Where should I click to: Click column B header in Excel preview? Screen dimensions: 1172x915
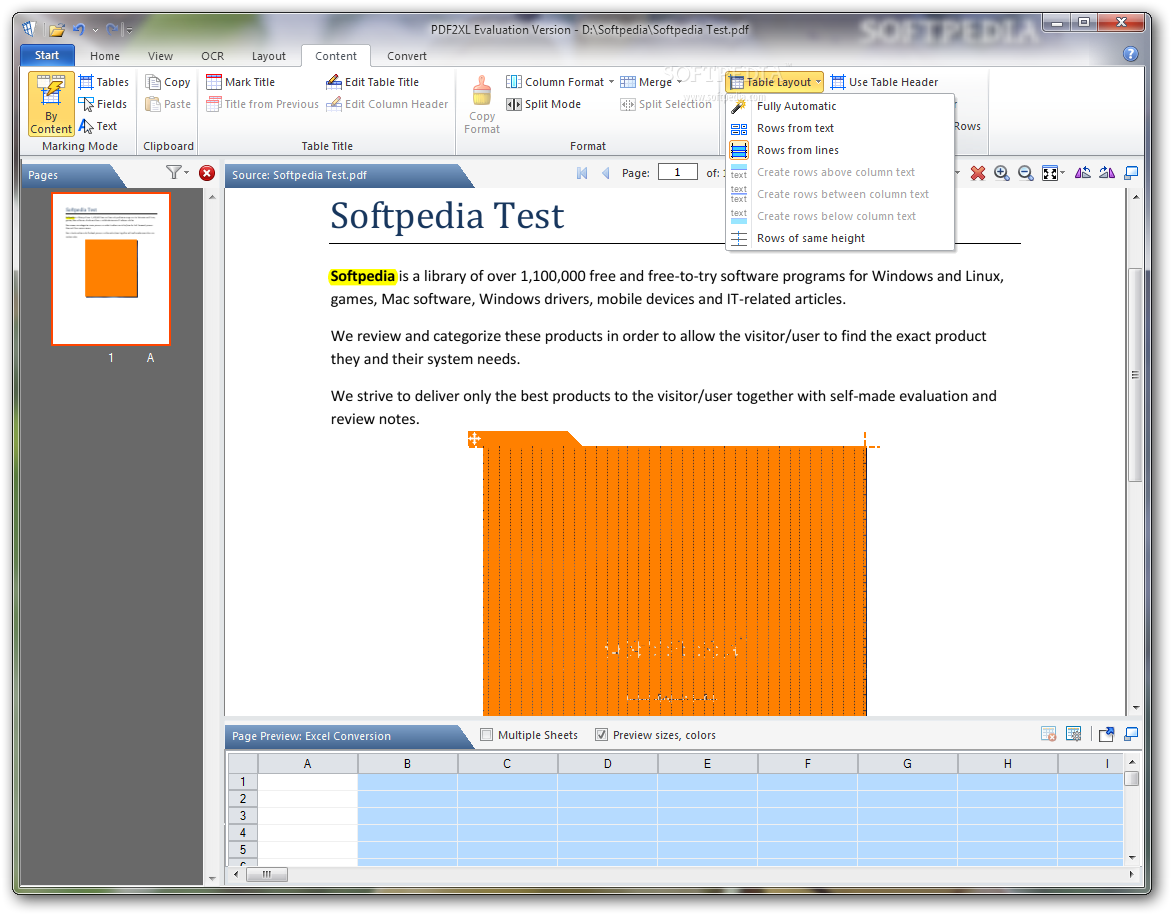tap(407, 764)
